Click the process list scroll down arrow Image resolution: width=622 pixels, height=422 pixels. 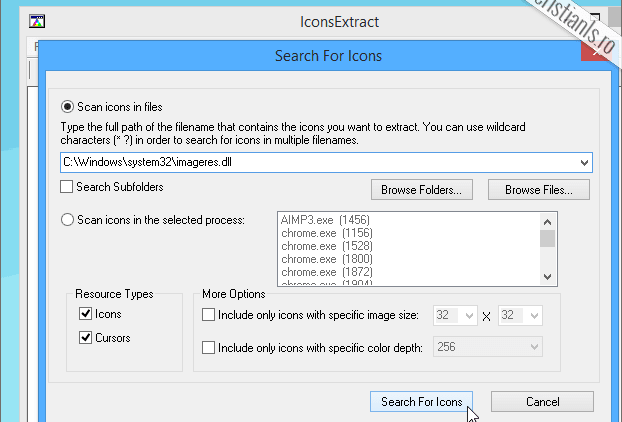(547, 277)
